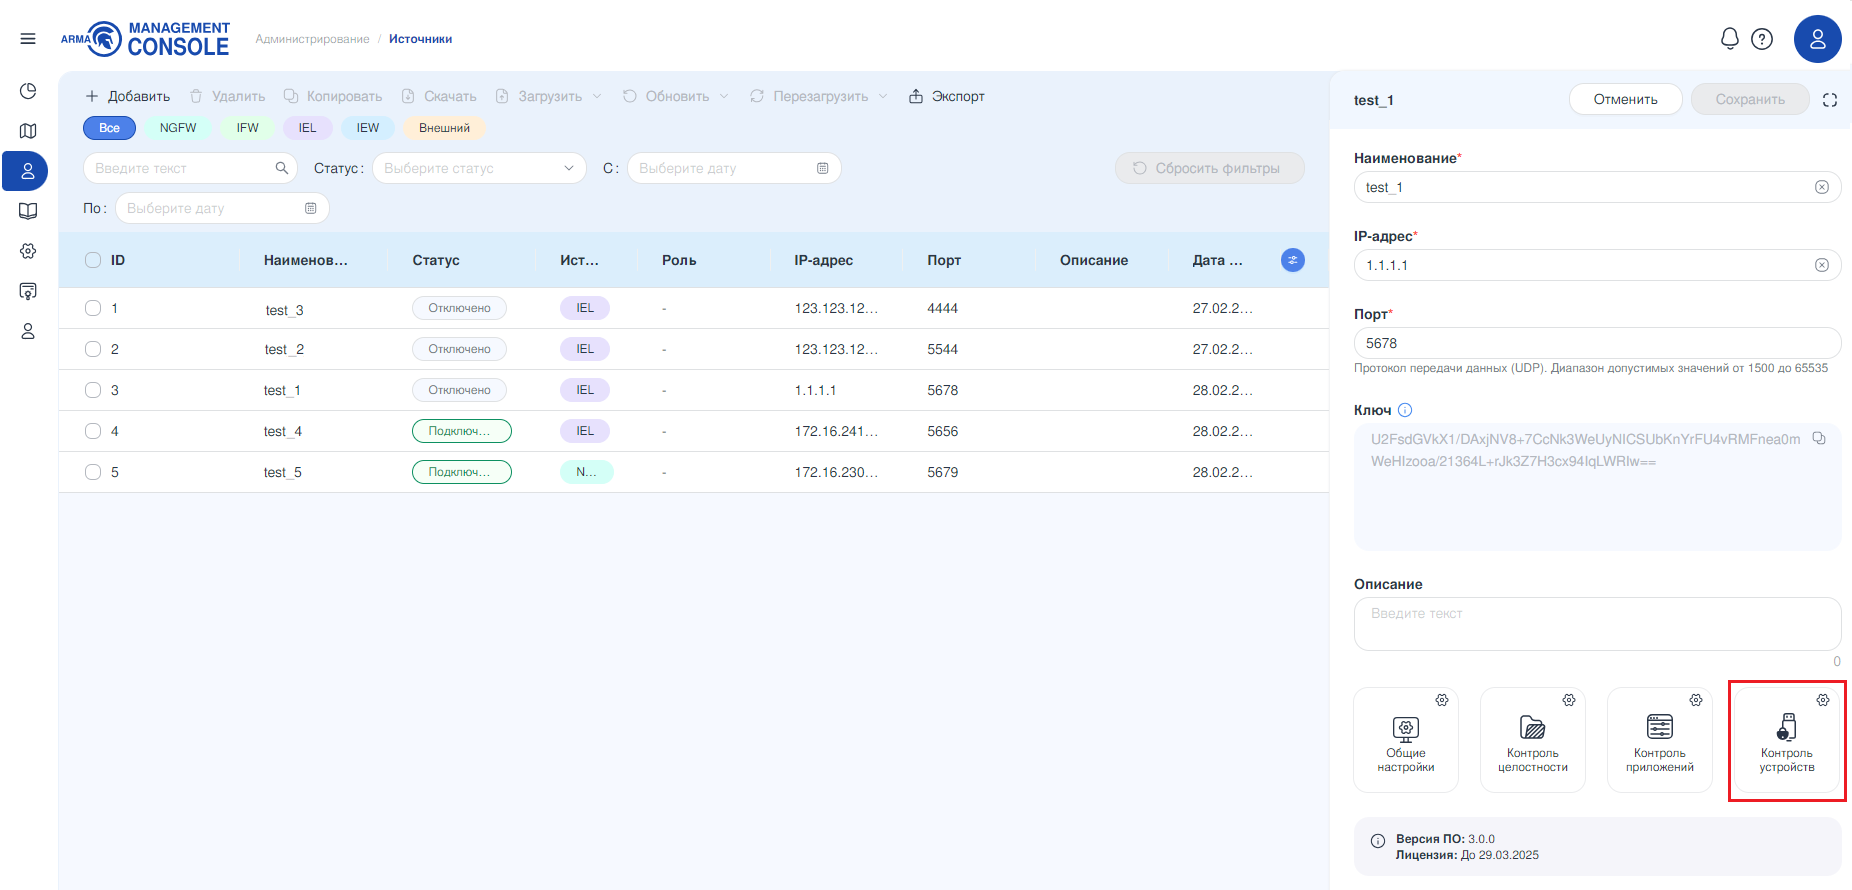
Task: Open the По date picker
Action: (222, 208)
